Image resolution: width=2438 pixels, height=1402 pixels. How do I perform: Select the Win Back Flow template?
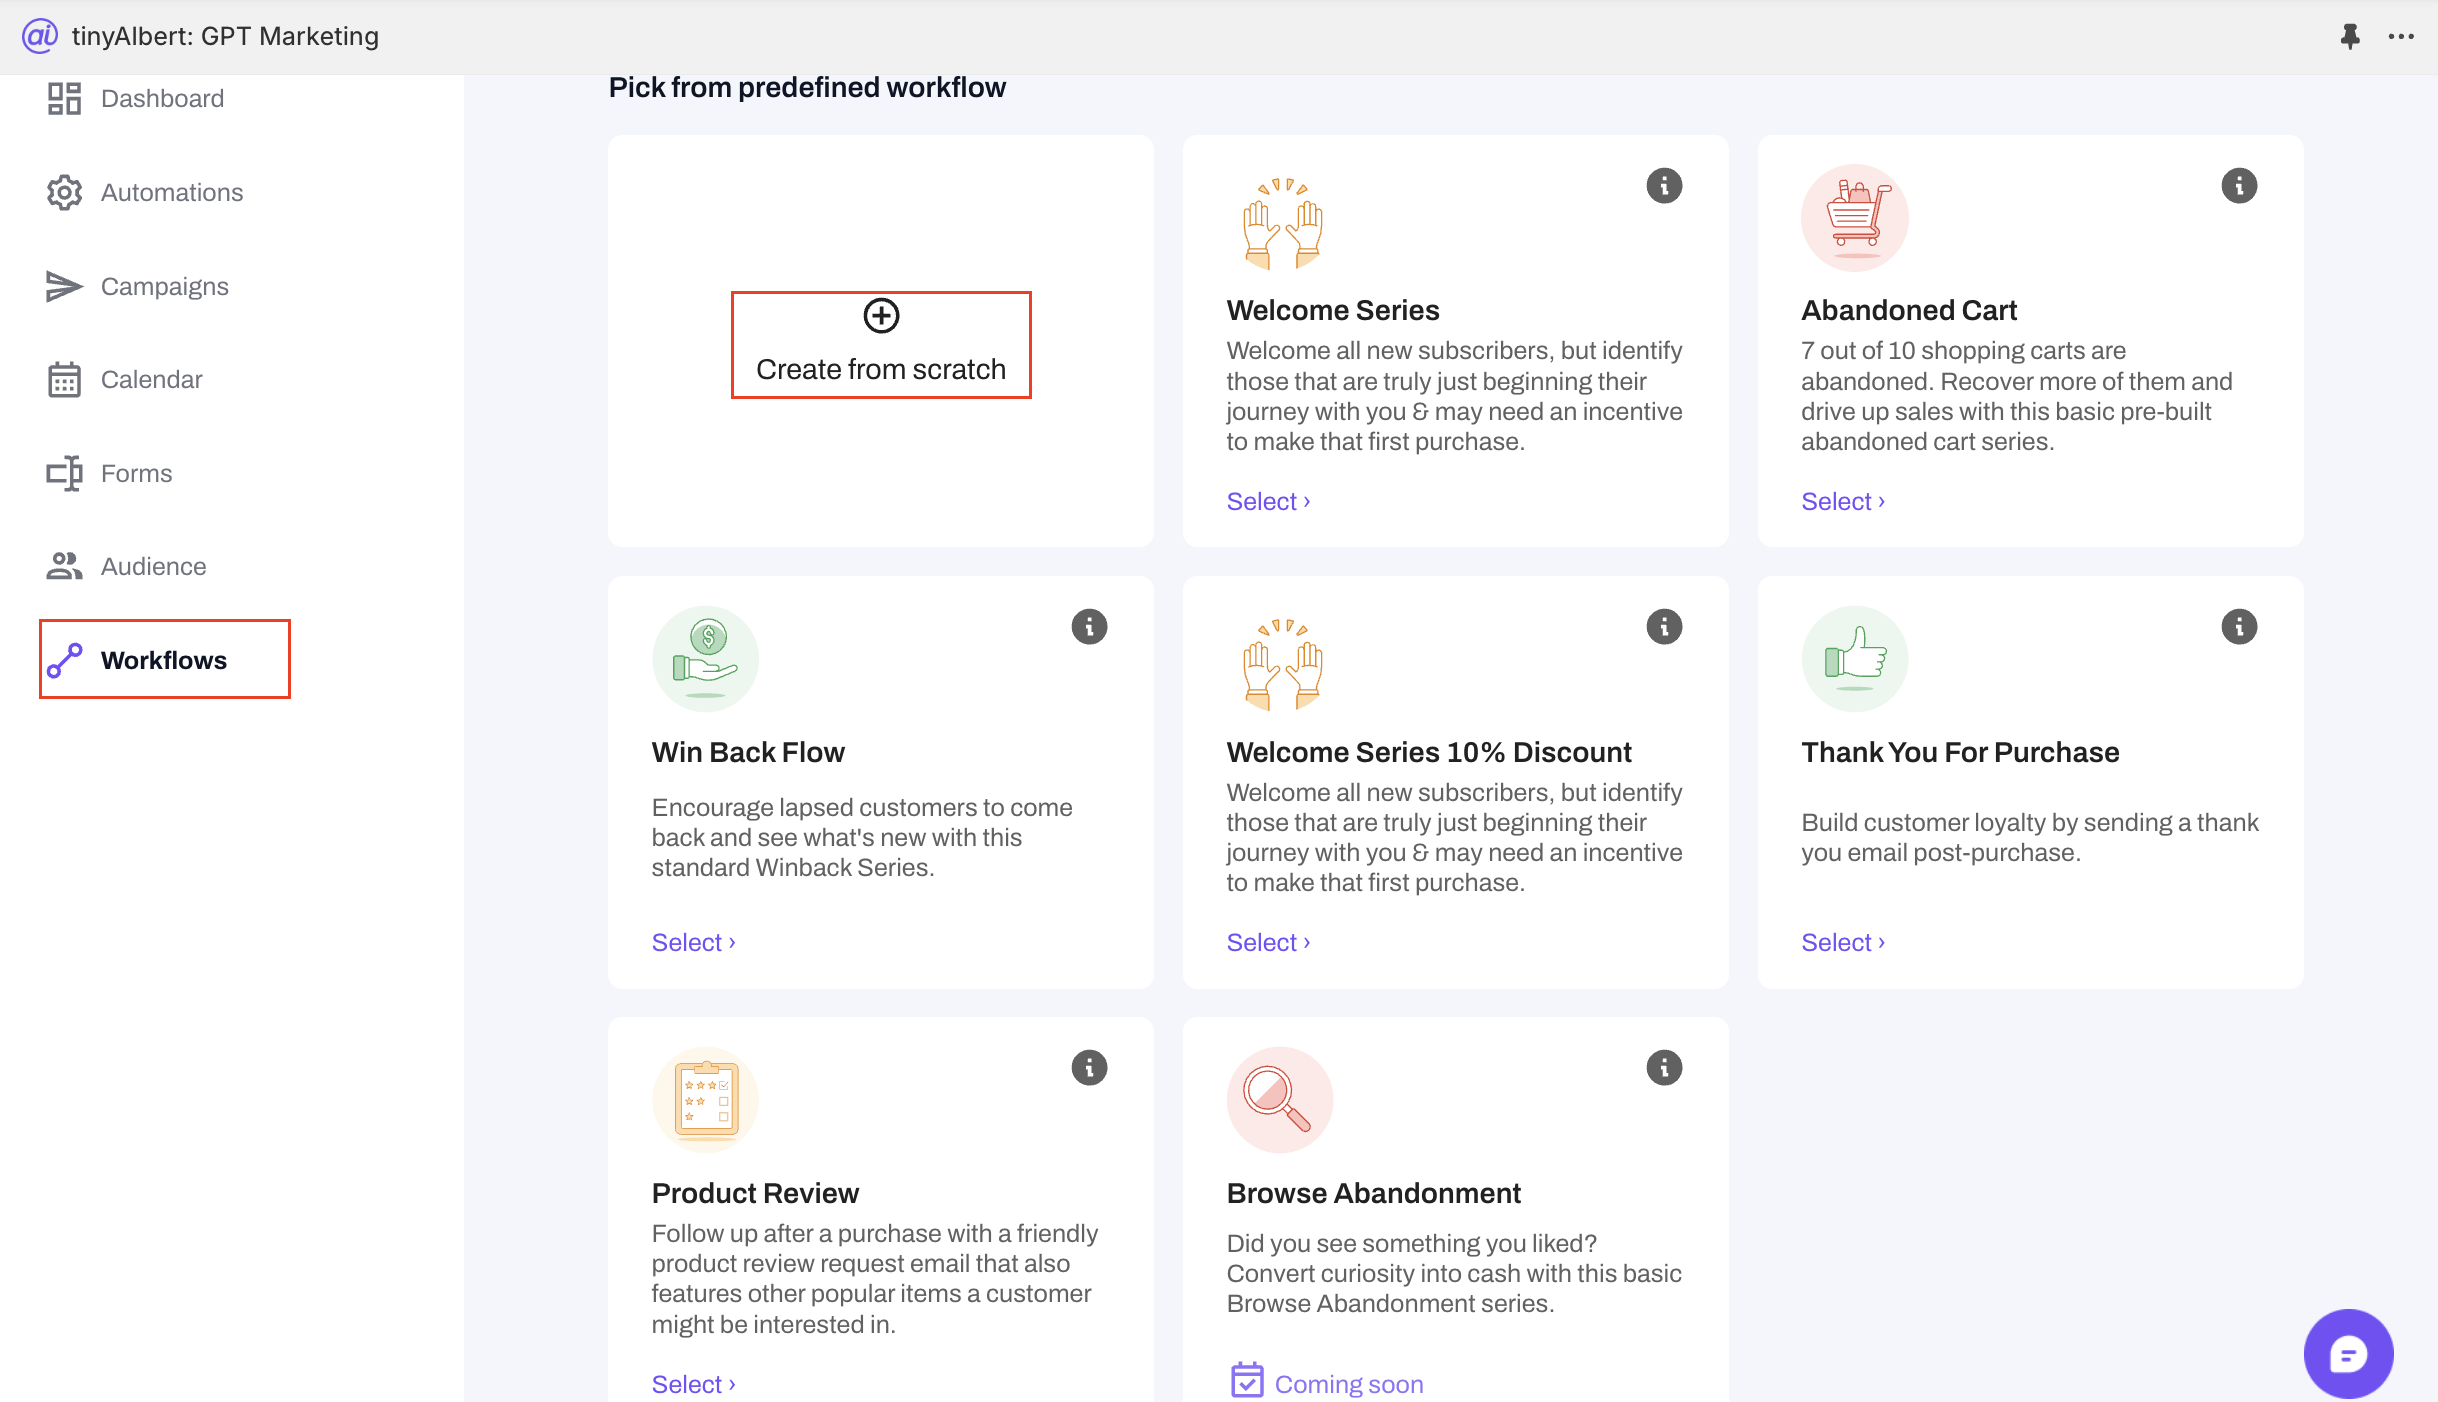click(692, 943)
